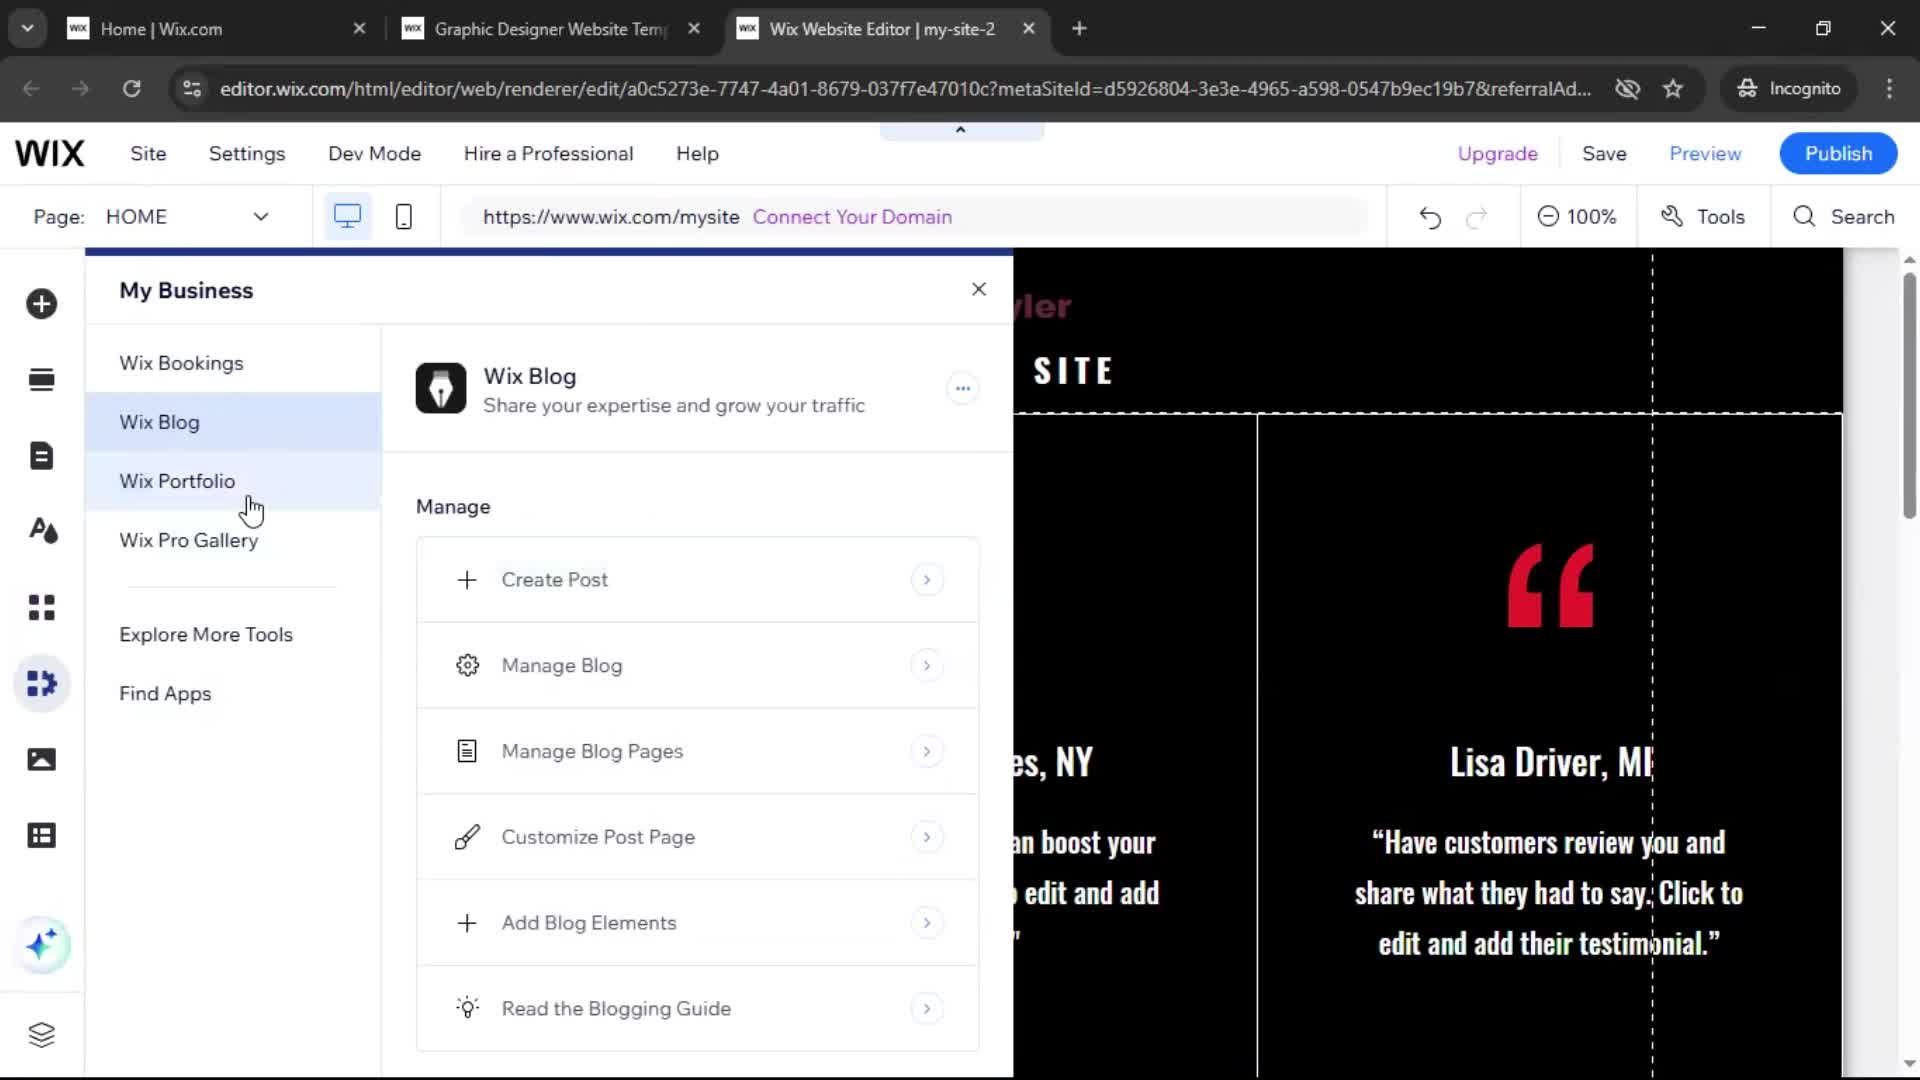Open the Customize Post Page arrow
The image size is (1920, 1080).
pyautogui.click(x=927, y=837)
